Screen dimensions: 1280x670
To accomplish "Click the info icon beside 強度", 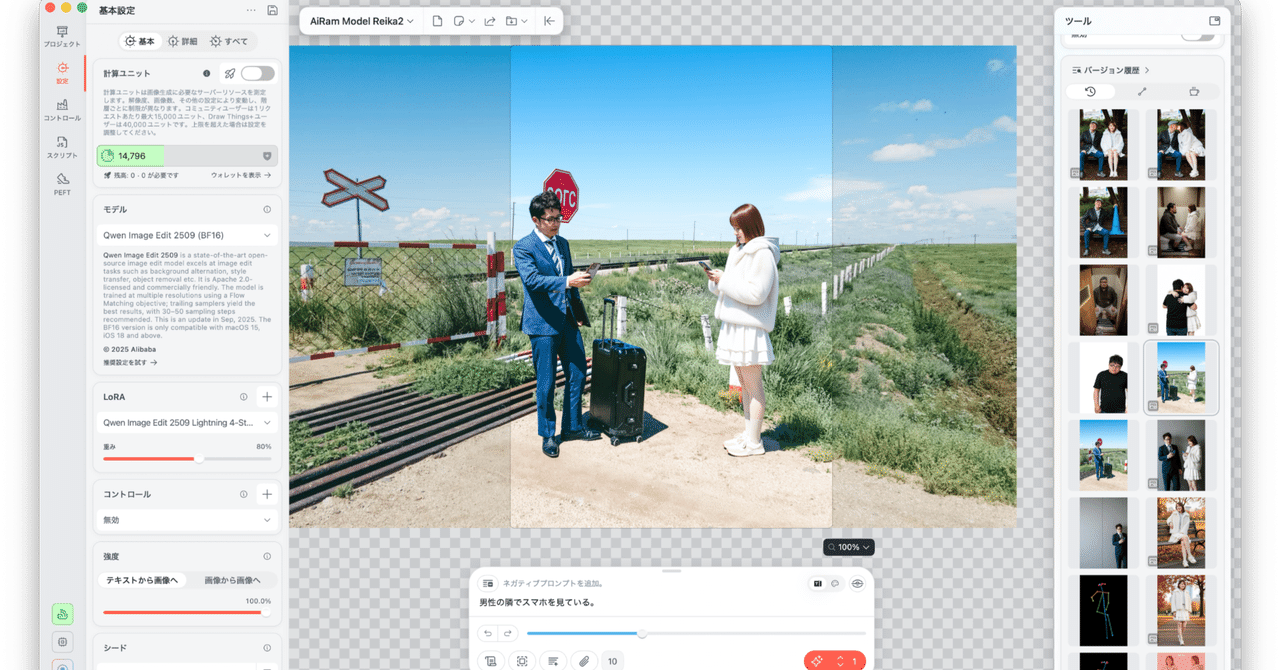I will point(267,556).
